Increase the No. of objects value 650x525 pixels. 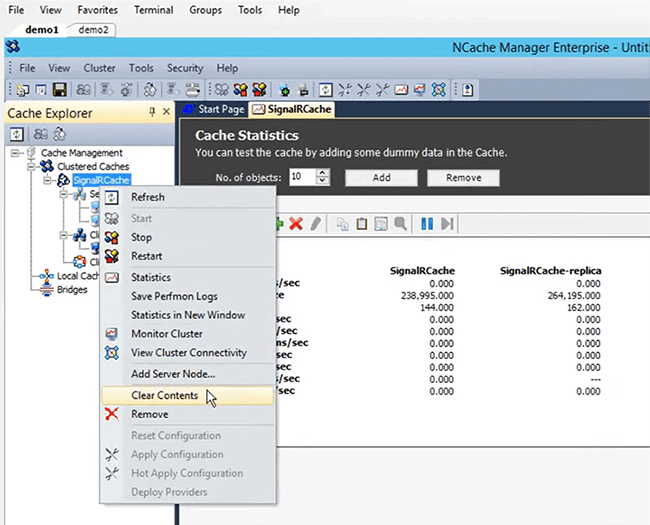(322, 173)
